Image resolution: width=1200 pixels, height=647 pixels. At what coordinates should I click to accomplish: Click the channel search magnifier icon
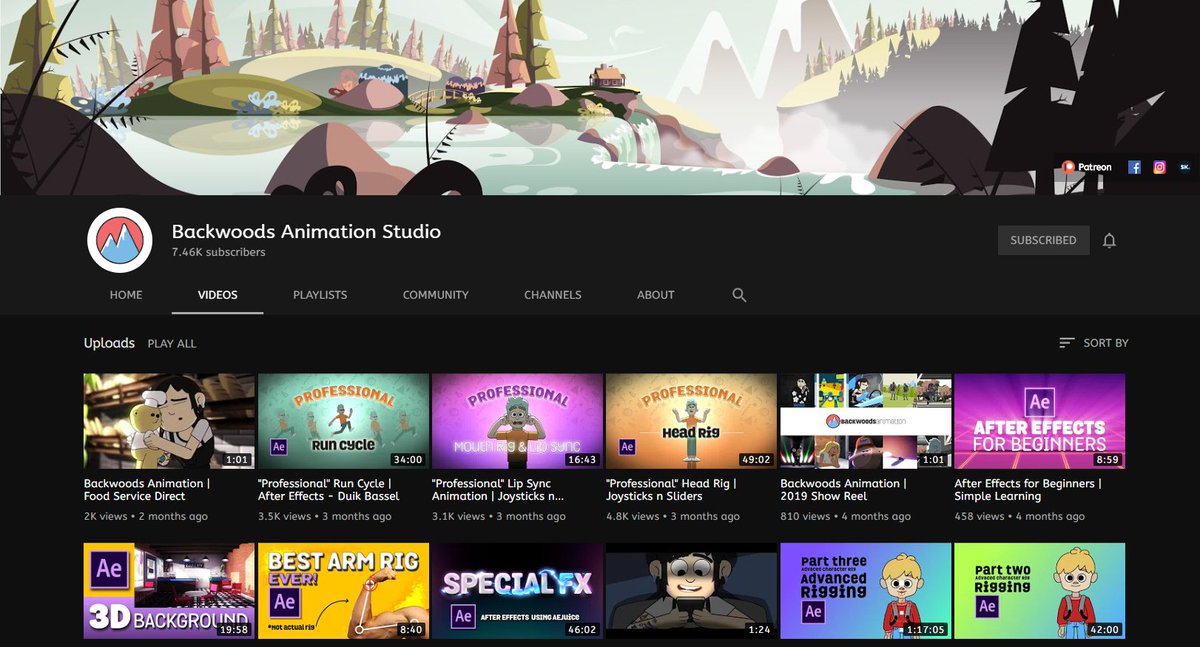(739, 295)
